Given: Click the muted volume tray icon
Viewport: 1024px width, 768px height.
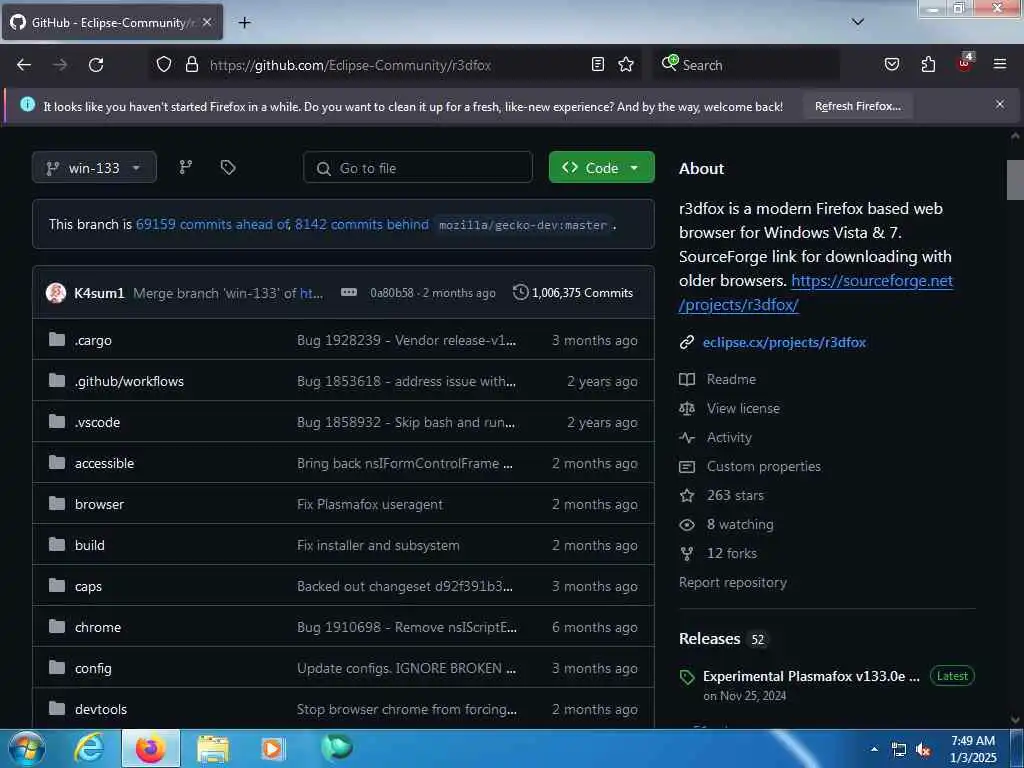Looking at the screenshot, I should 923,750.
